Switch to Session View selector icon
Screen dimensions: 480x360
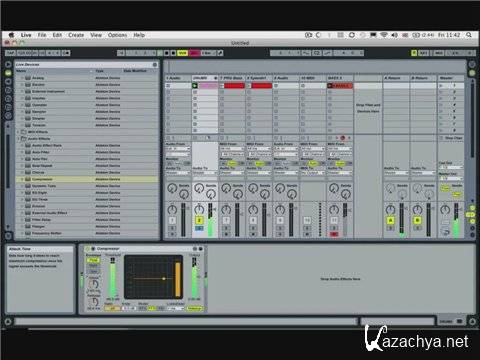point(472,72)
